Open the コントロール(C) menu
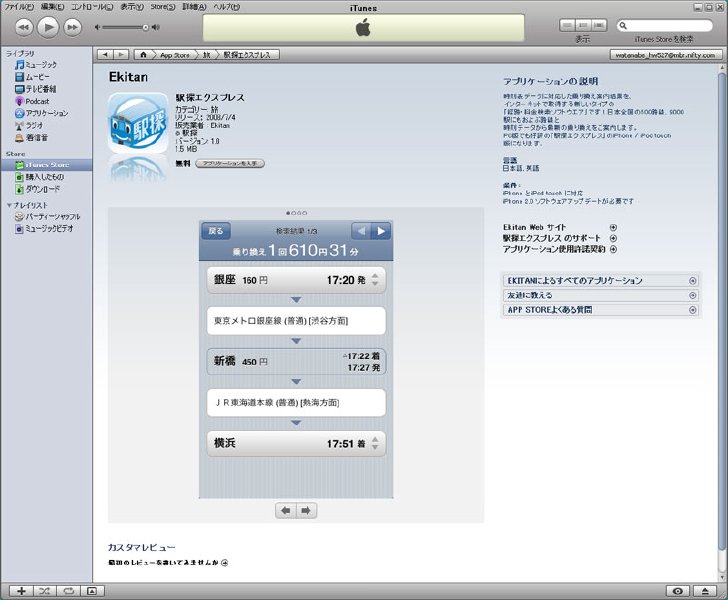Screen dimensions: 728x600 [x=92, y=7]
